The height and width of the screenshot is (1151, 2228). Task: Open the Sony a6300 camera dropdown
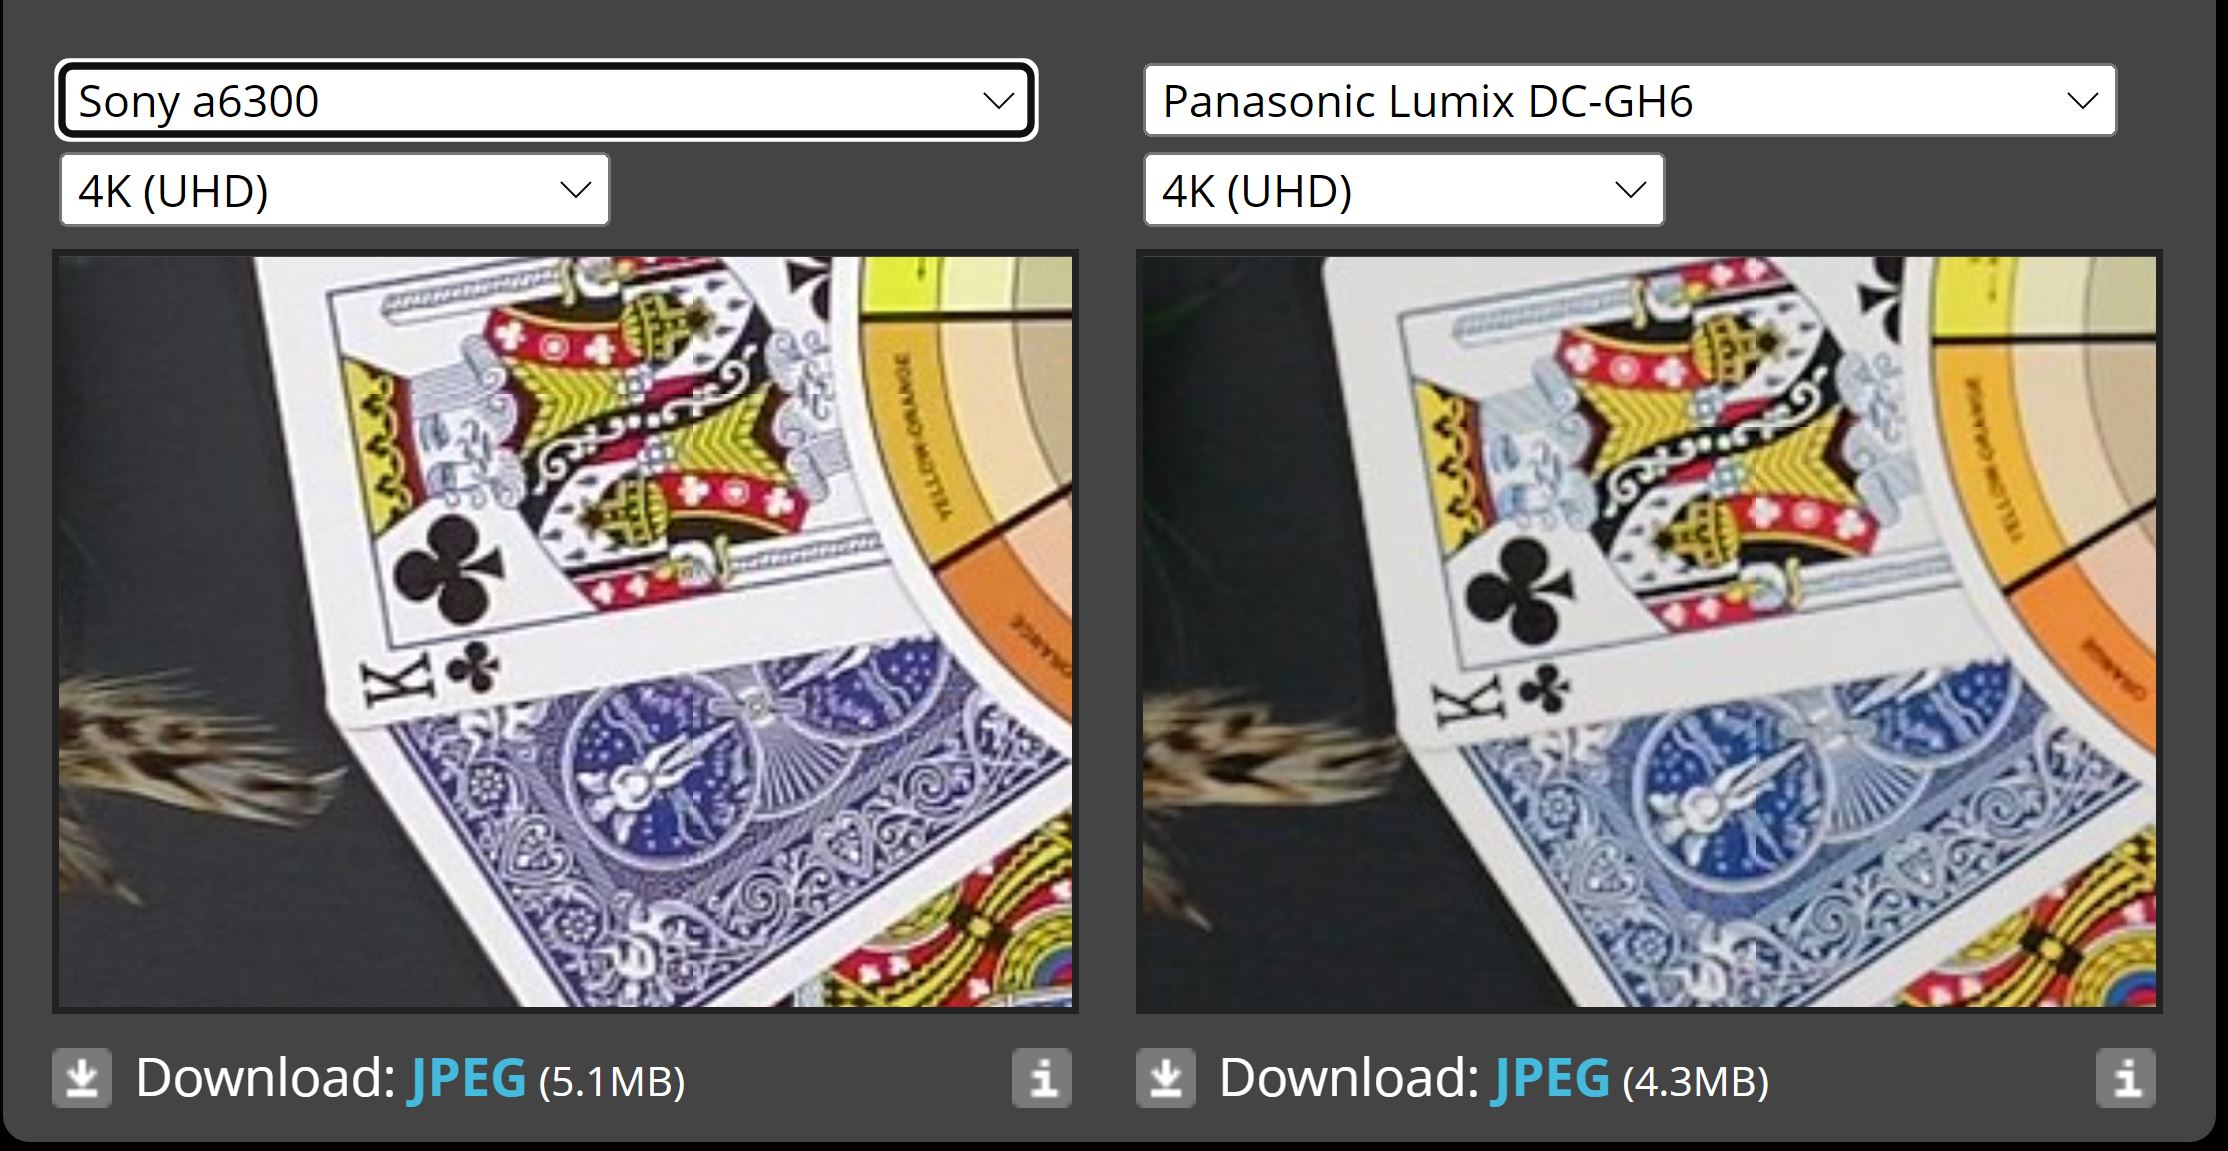[x=546, y=100]
